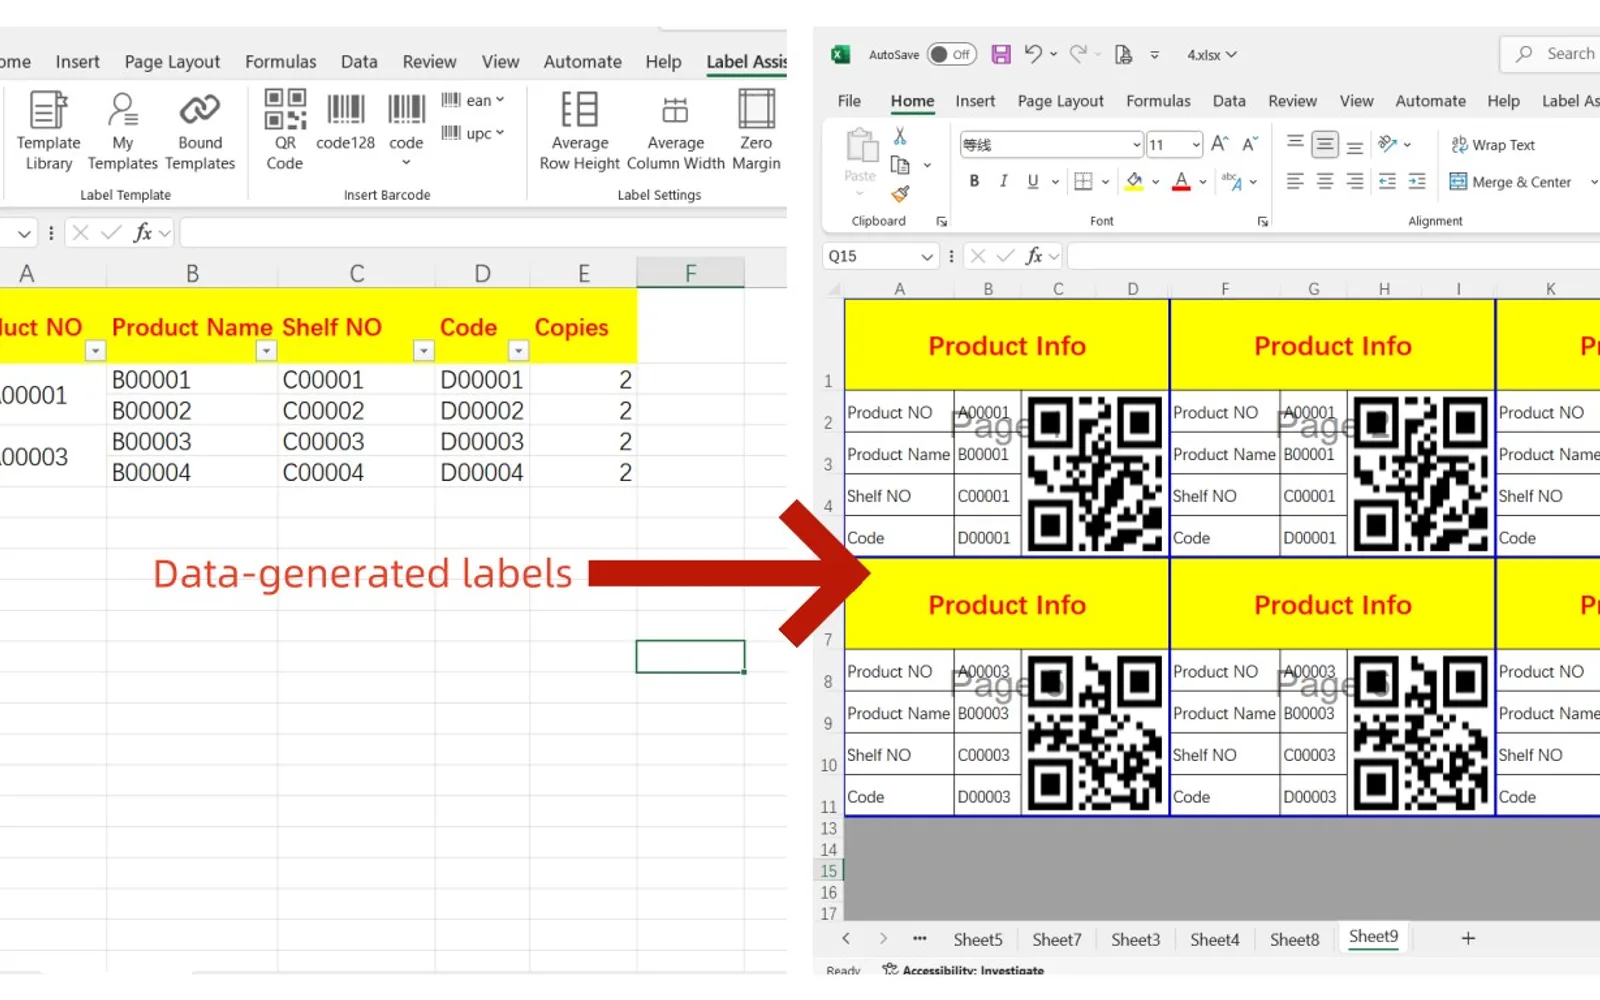This screenshot has width=1600, height=1000.
Task: Expand the font size dropdown showing 11
Action: pos(1196,145)
